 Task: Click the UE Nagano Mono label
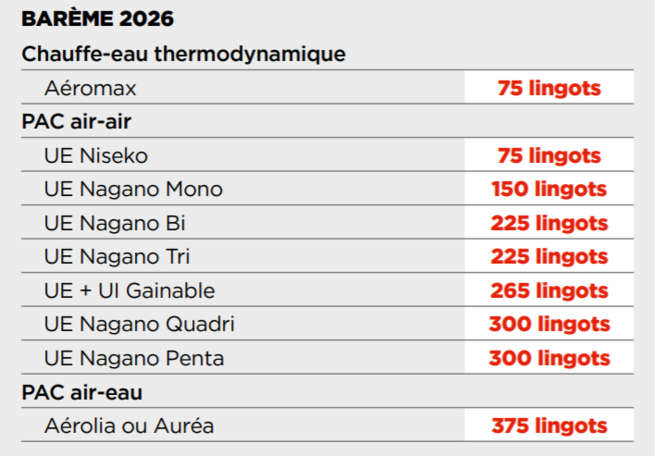[133, 189]
